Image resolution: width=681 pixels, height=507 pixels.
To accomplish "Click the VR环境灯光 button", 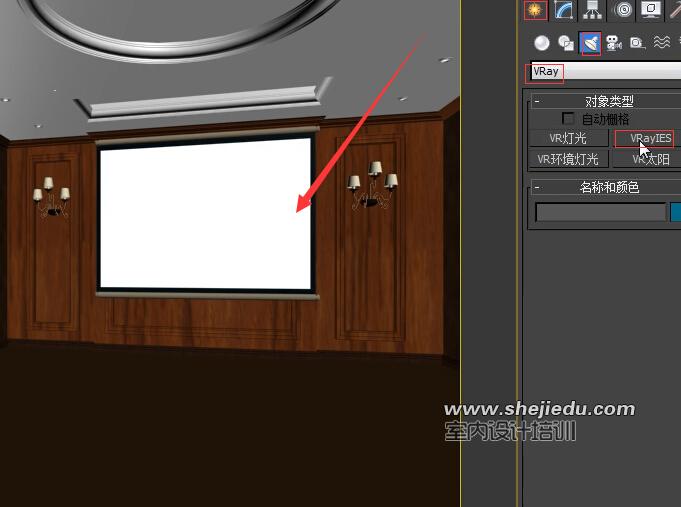I will [568, 159].
